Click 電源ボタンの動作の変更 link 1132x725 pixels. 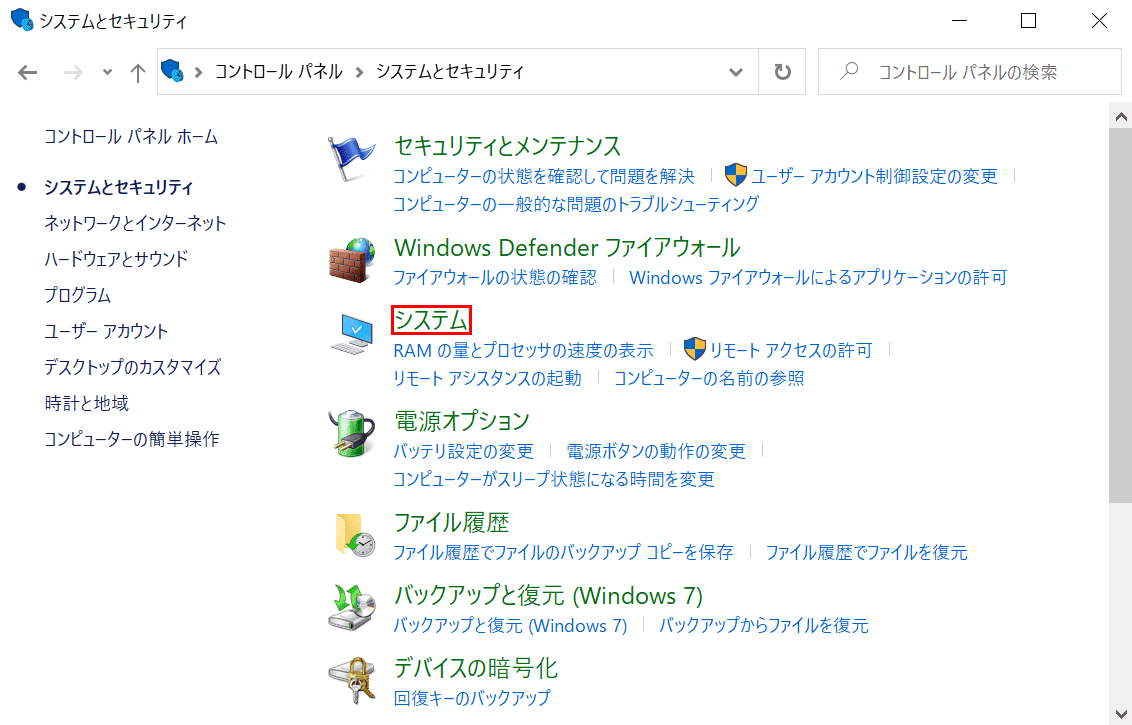[656, 451]
